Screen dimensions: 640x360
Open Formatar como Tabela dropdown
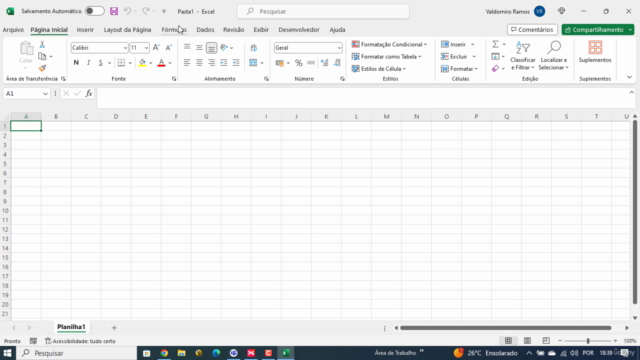[387, 56]
